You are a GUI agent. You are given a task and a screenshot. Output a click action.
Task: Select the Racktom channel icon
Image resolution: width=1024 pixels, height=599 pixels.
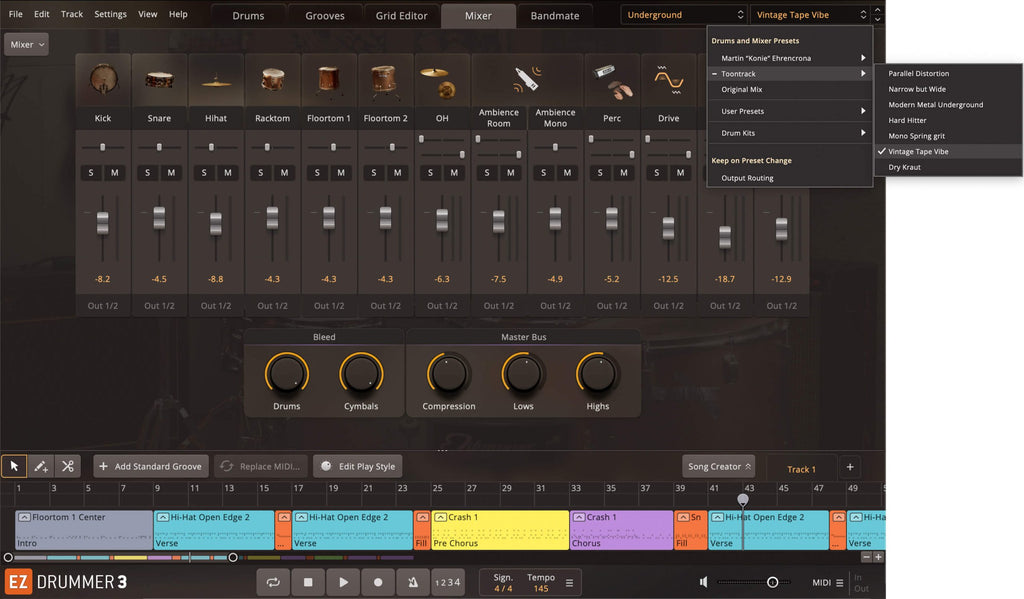[x=272, y=80]
